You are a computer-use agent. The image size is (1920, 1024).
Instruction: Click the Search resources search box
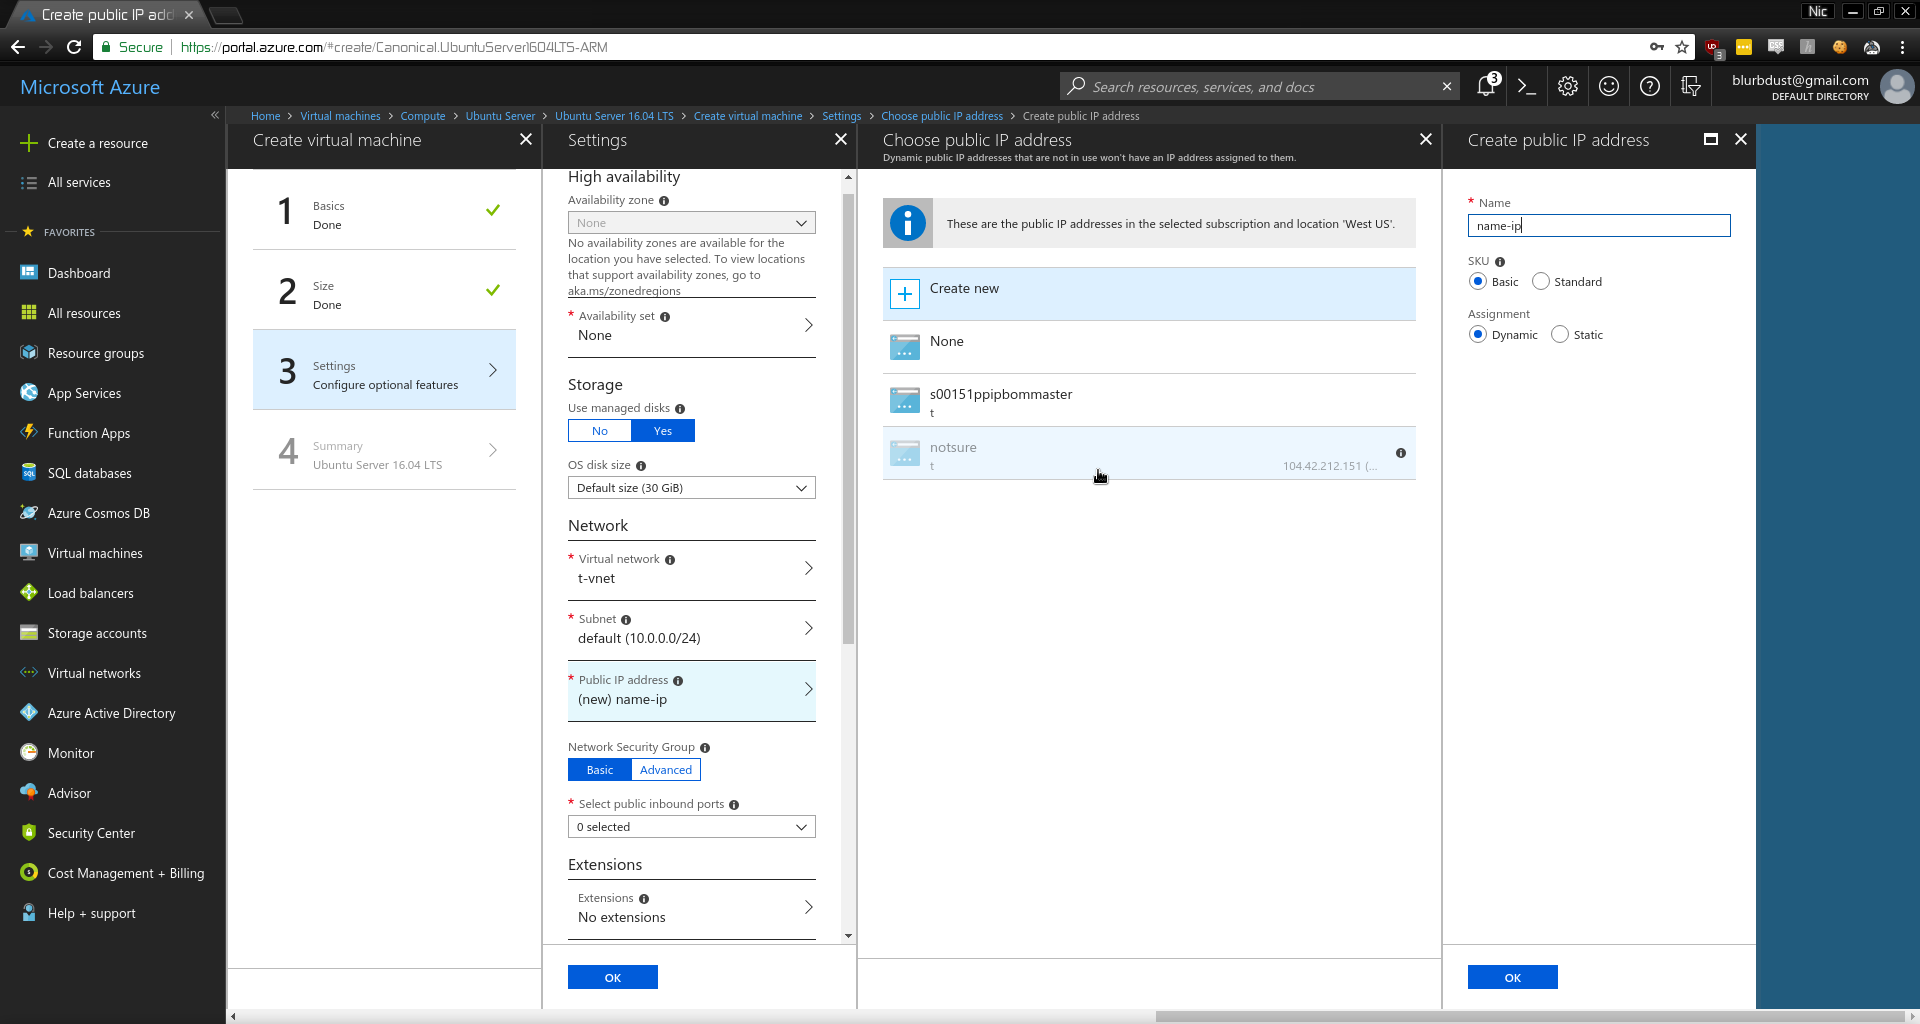(1260, 87)
